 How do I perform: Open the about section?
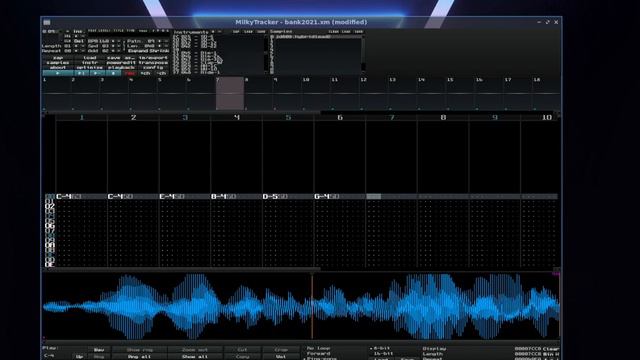(58, 68)
